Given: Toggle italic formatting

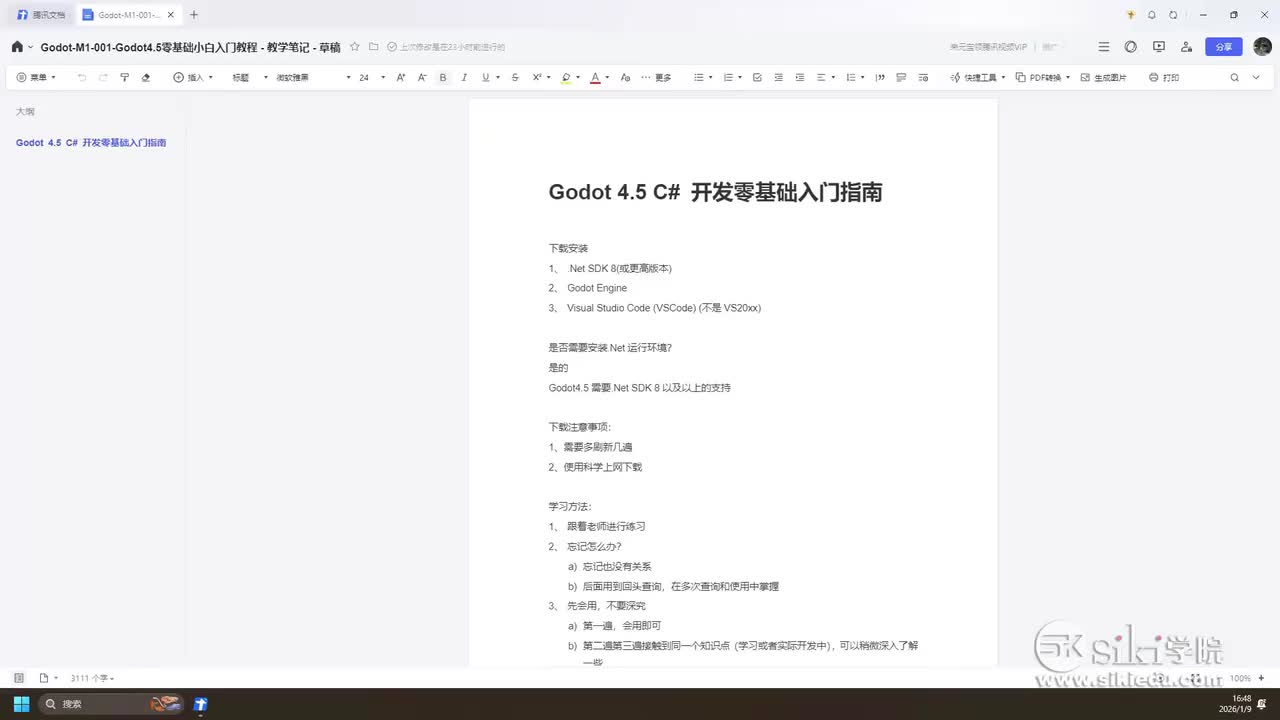Looking at the screenshot, I should click(464, 77).
